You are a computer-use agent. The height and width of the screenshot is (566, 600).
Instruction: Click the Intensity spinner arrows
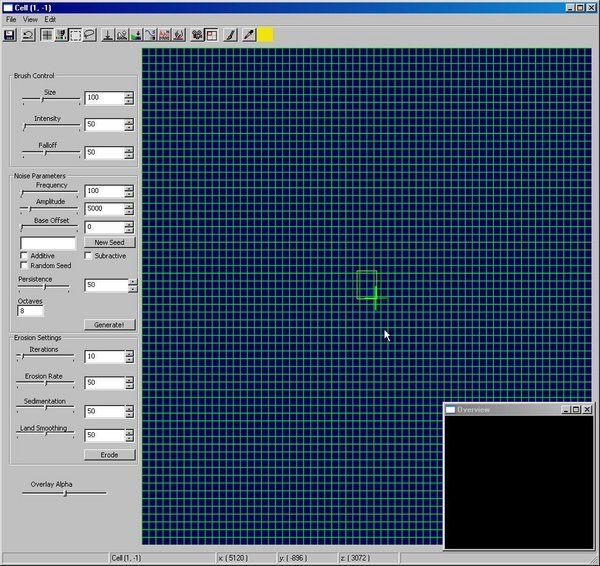pos(129,124)
